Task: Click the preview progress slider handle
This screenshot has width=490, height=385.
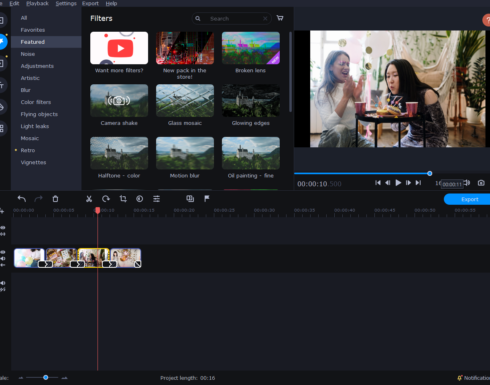Action: [430, 173]
